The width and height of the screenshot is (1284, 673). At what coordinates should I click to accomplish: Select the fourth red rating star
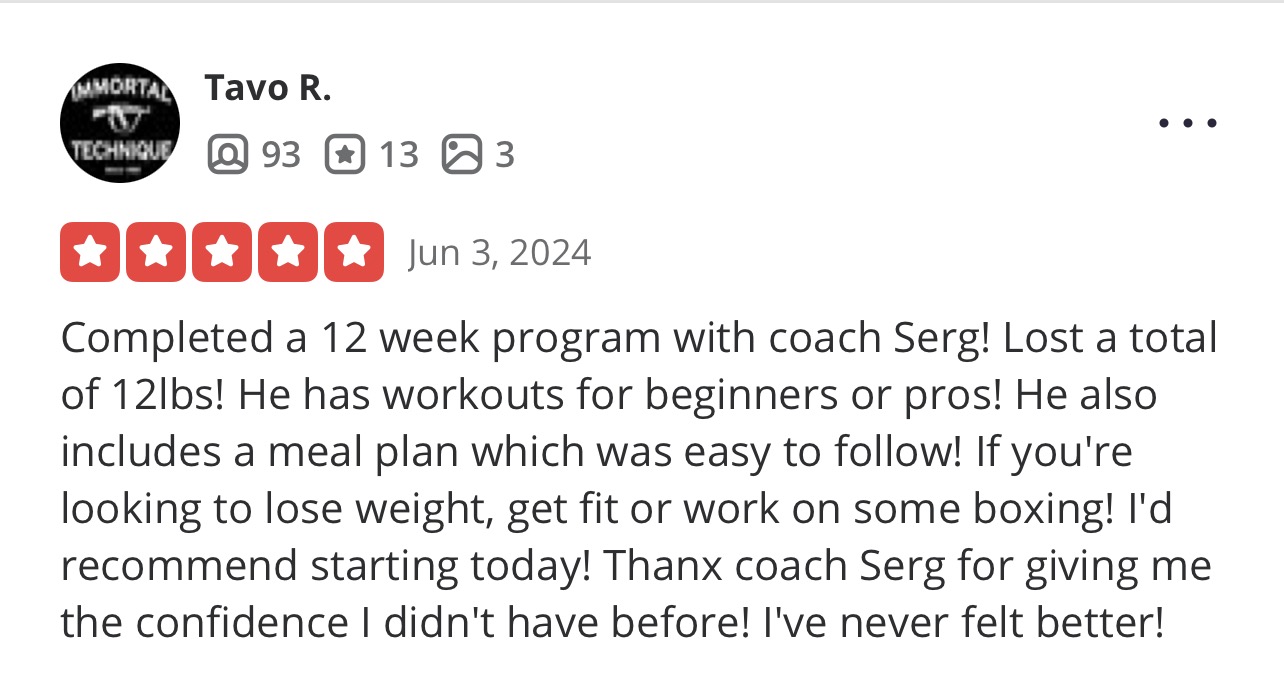[288, 252]
